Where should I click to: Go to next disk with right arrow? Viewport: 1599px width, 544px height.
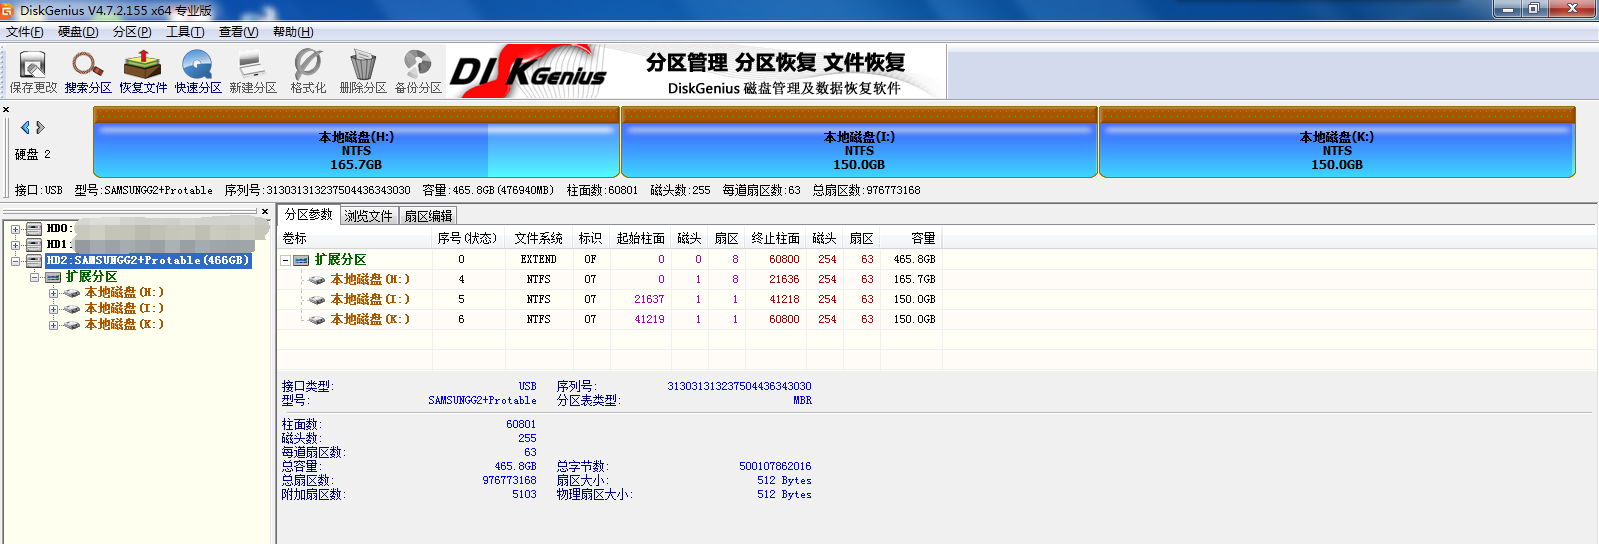click(x=41, y=127)
